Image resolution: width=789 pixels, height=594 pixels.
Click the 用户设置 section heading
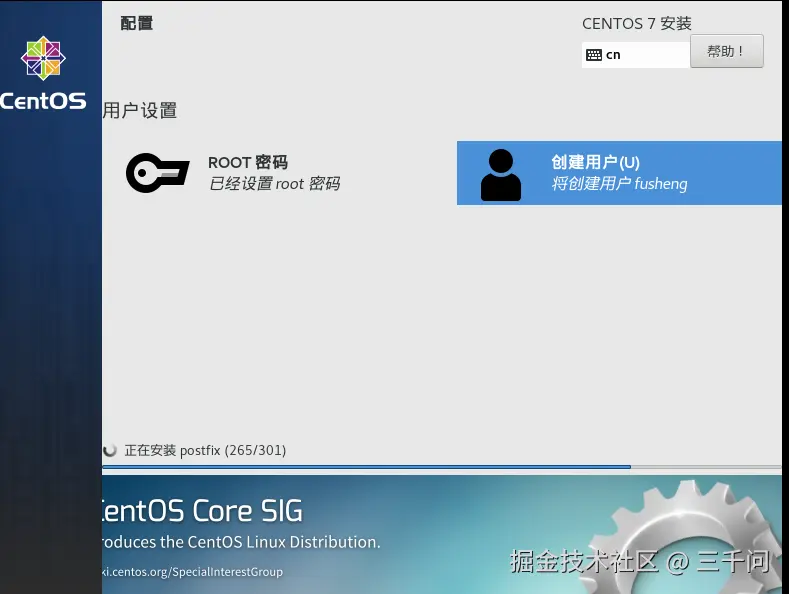(140, 110)
